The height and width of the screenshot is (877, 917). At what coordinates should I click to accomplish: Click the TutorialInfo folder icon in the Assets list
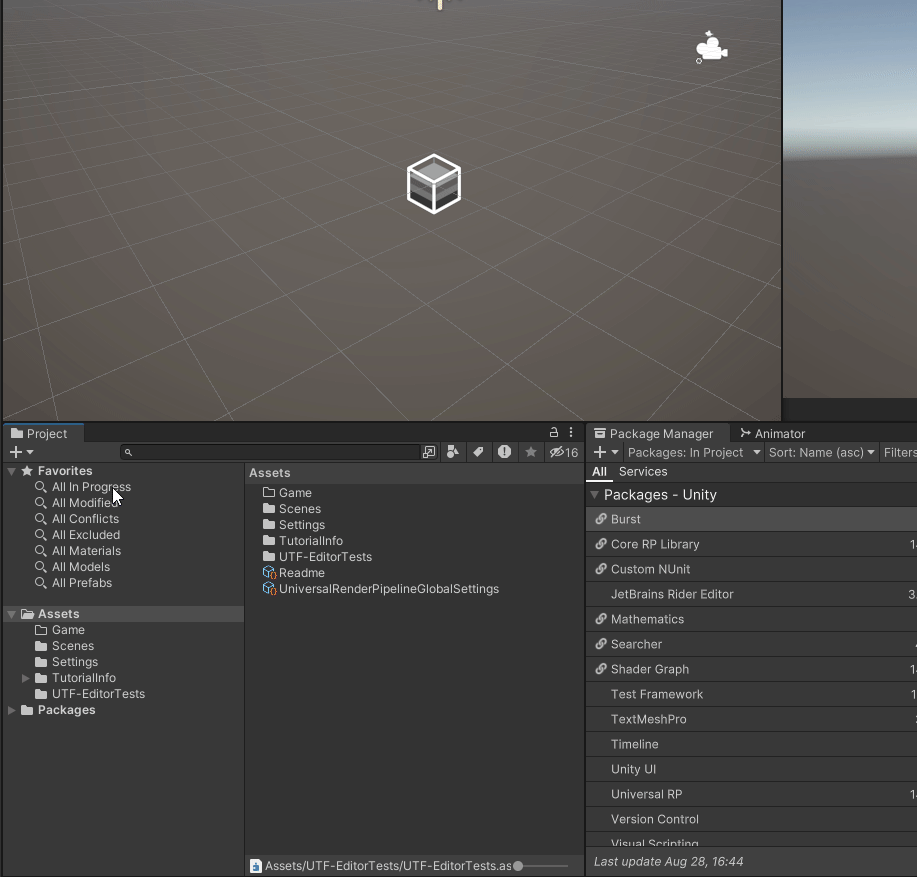pos(269,540)
